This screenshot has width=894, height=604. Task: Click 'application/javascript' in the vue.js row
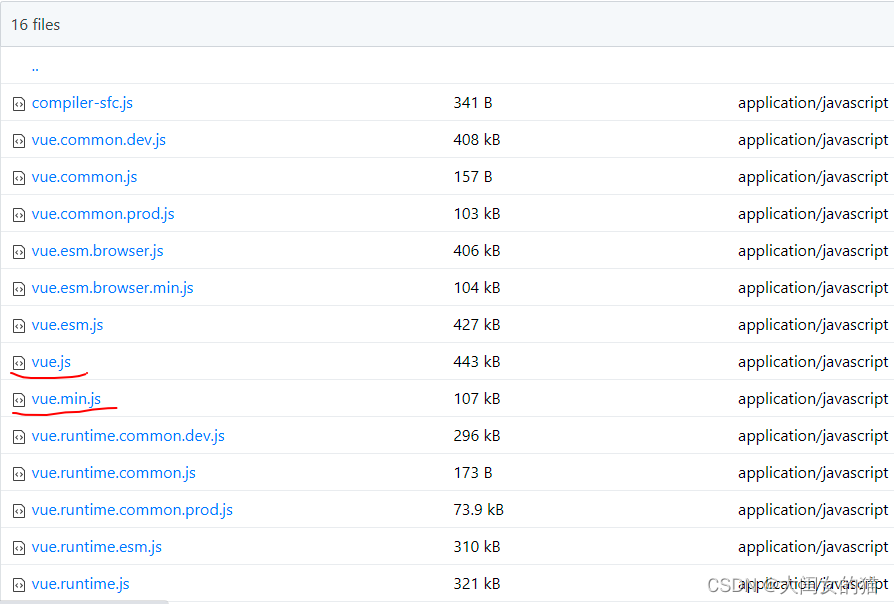point(813,363)
